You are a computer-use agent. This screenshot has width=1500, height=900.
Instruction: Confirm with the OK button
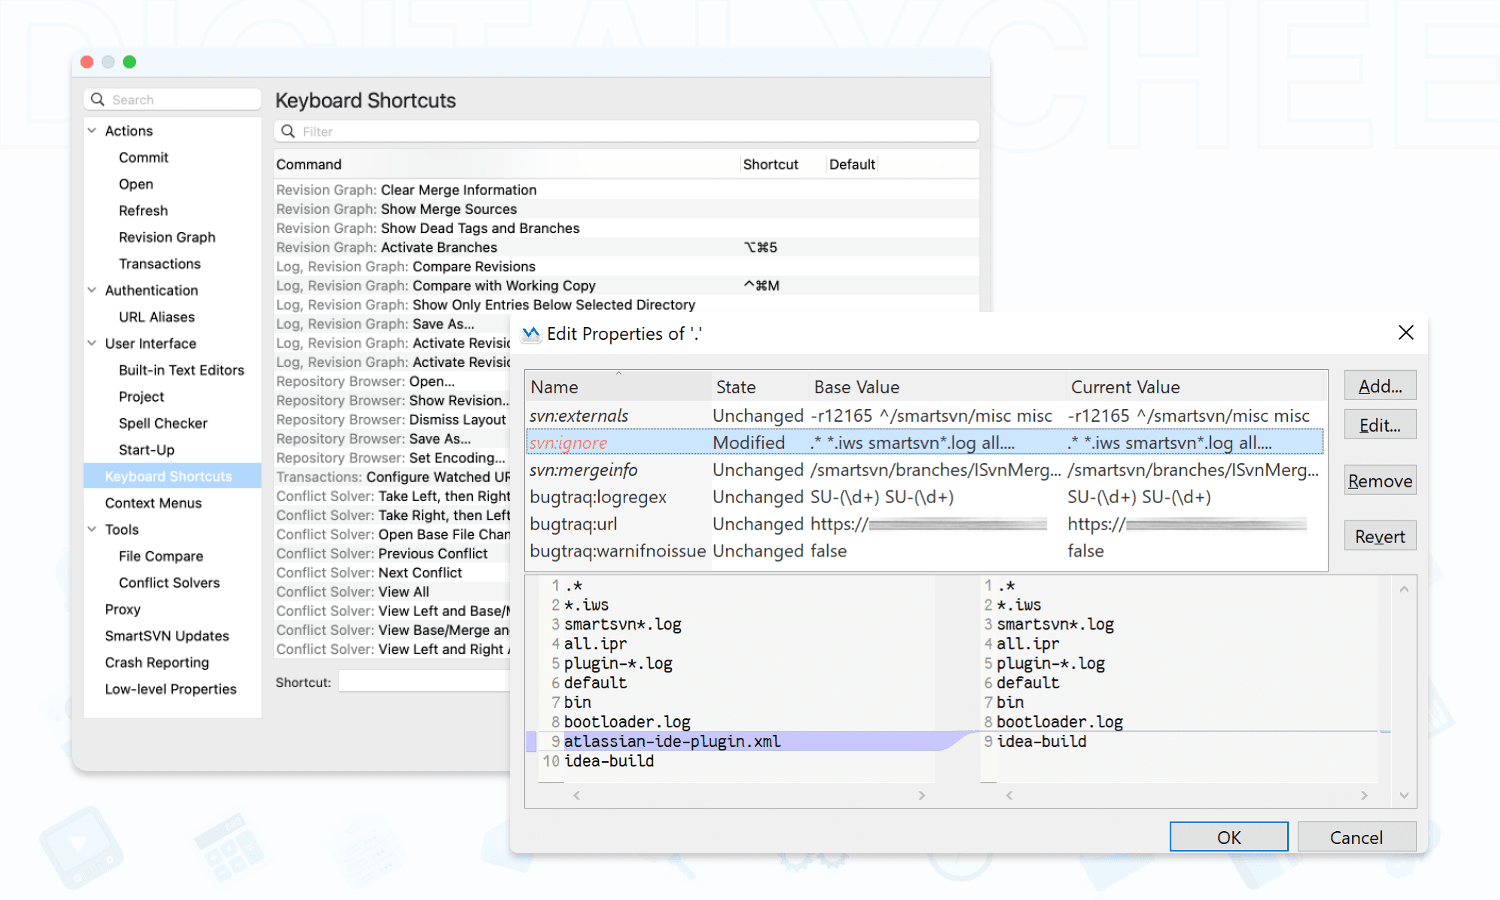[1228, 837]
